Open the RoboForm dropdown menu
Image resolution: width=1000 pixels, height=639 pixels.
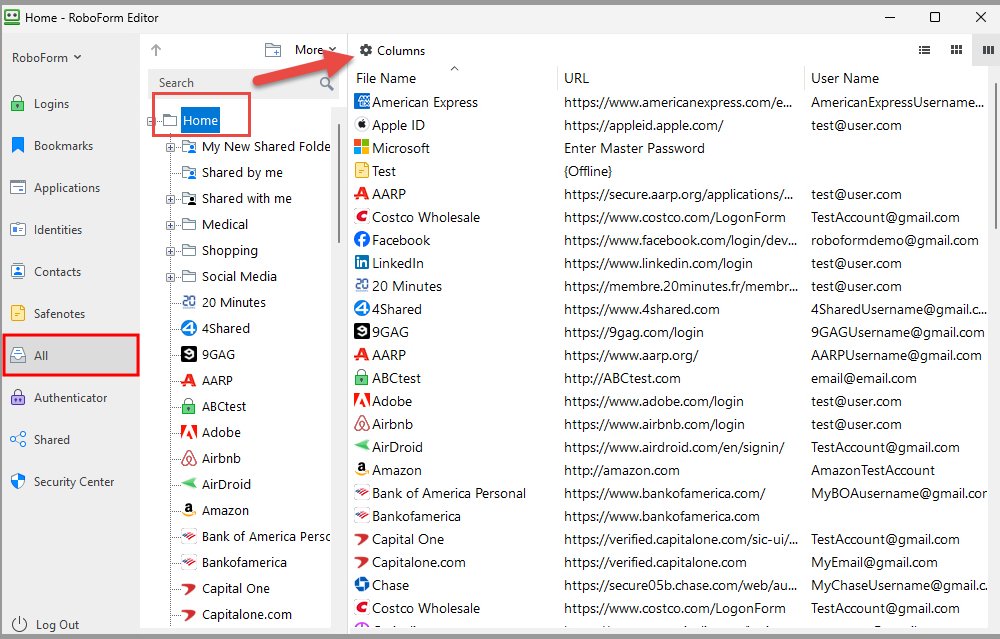(x=47, y=57)
